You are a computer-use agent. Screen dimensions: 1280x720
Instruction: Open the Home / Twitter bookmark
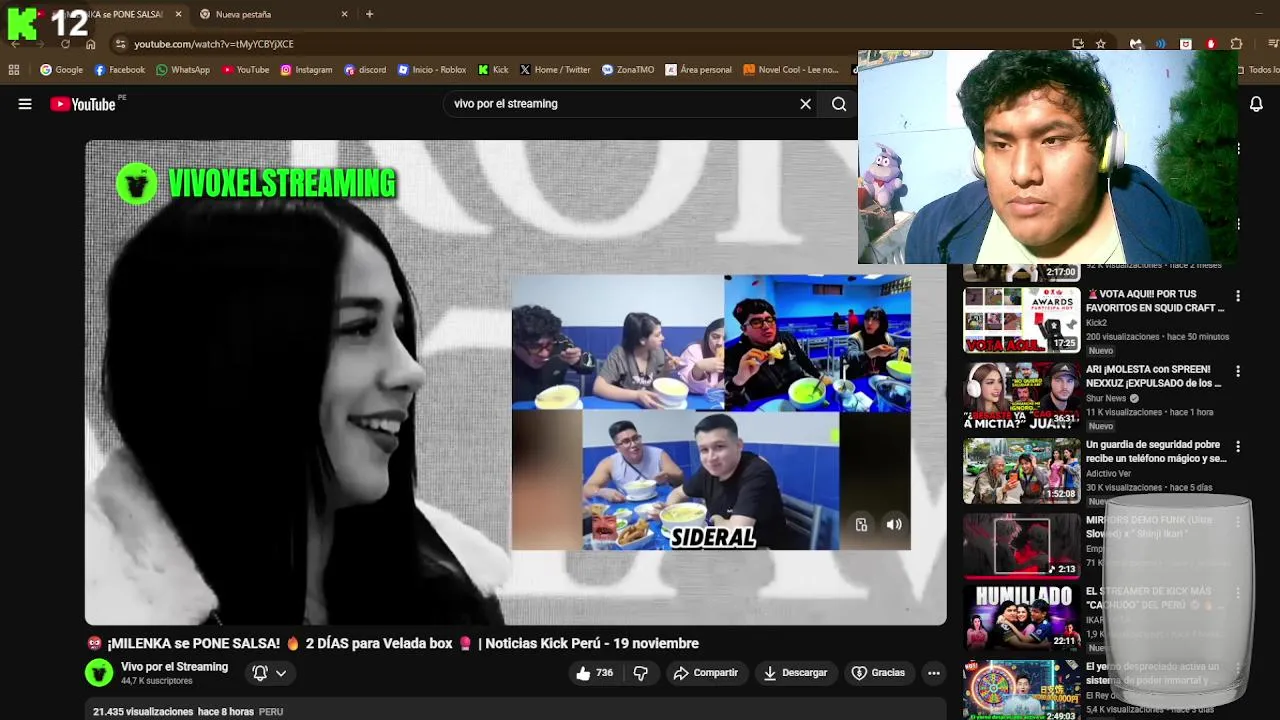pos(555,70)
